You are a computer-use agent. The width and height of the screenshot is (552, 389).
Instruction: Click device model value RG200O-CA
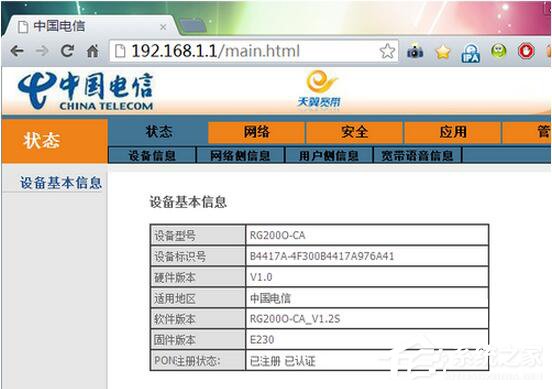(x=277, y=235)
